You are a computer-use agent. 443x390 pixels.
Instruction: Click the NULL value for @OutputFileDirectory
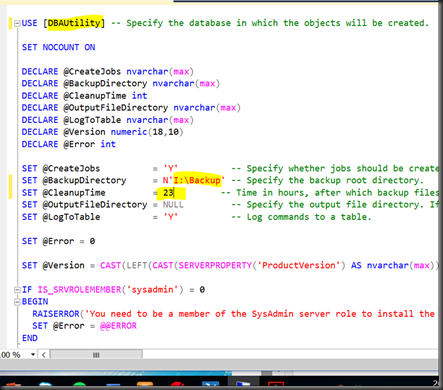click(x=173, y=205)
